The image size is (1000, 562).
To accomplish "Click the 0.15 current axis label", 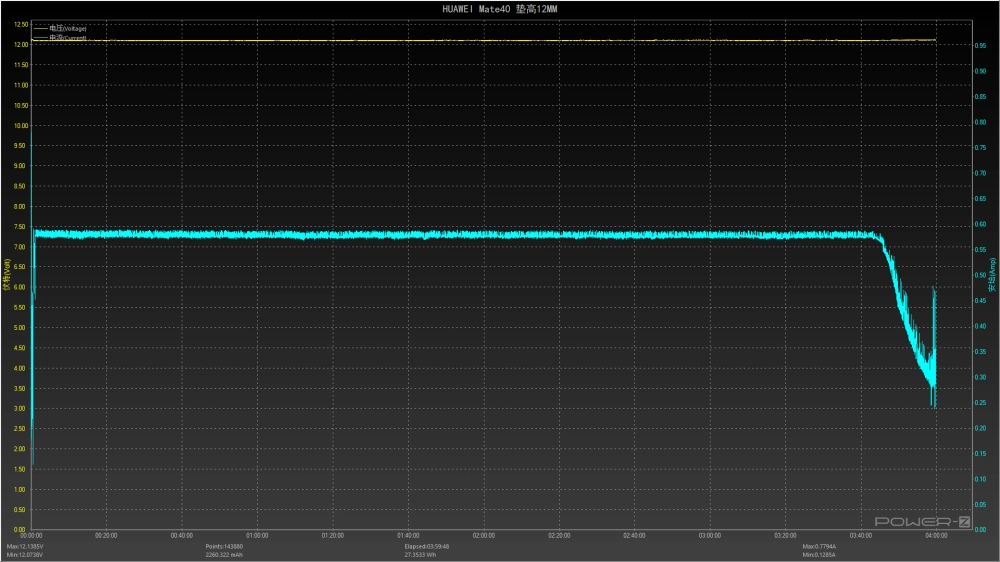I will (980, 454).
